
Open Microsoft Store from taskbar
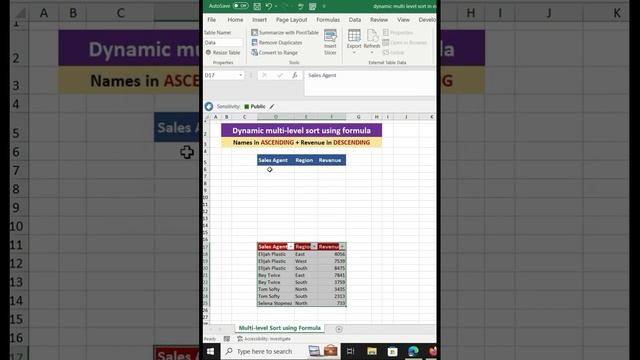[x=393, y=351]
